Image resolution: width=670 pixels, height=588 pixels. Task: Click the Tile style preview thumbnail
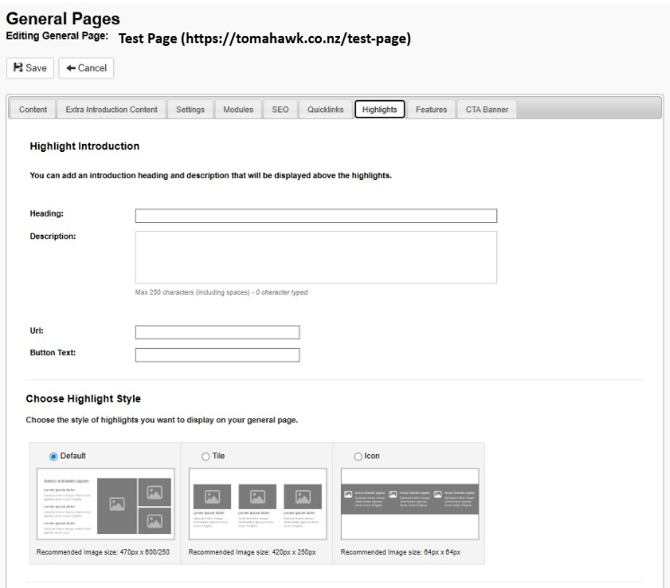pos(256,504)
